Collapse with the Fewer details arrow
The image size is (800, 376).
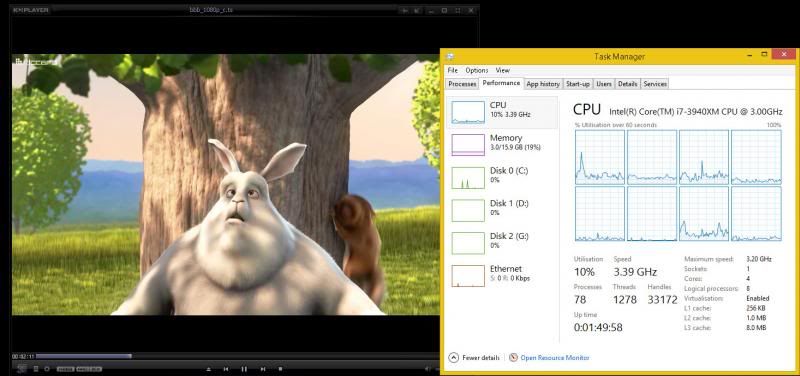(454, 358)
